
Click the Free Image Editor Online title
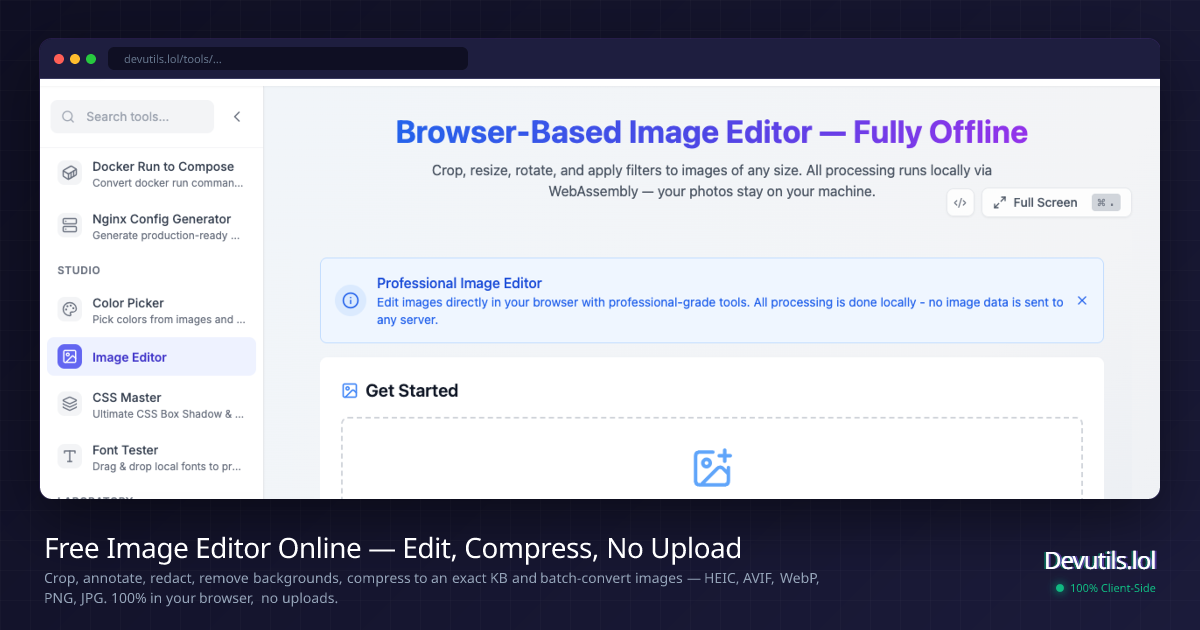pos(393,548)
